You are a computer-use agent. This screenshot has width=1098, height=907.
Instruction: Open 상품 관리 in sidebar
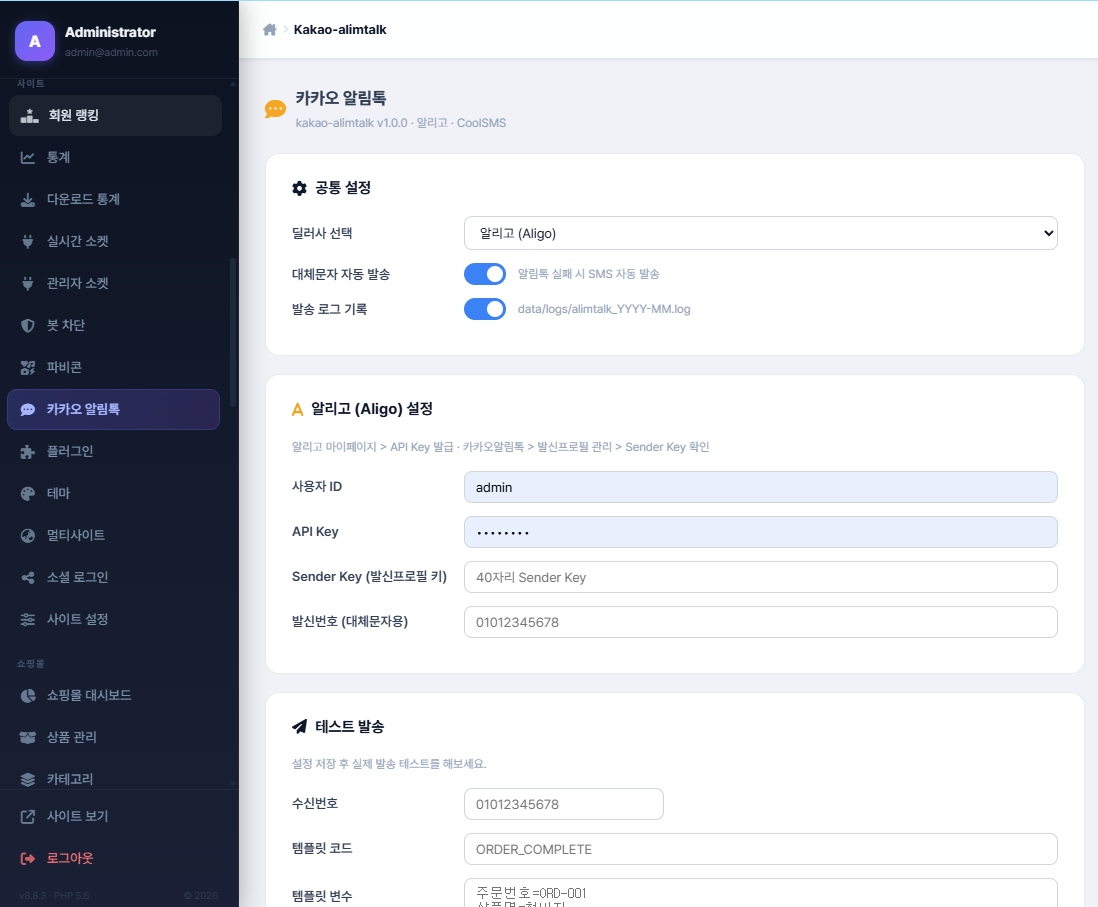point(113,738)
